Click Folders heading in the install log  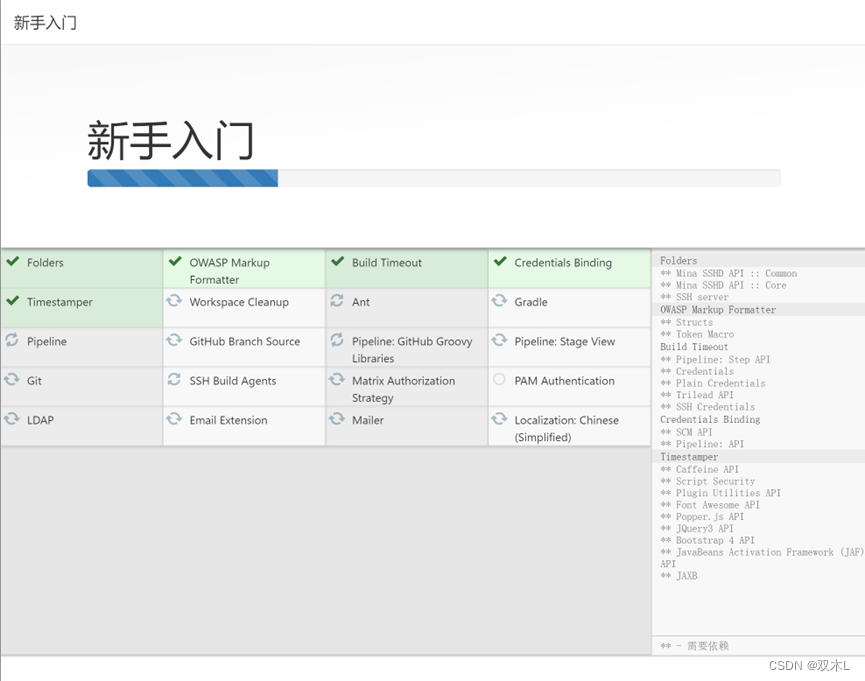click(x=679, y=260)
